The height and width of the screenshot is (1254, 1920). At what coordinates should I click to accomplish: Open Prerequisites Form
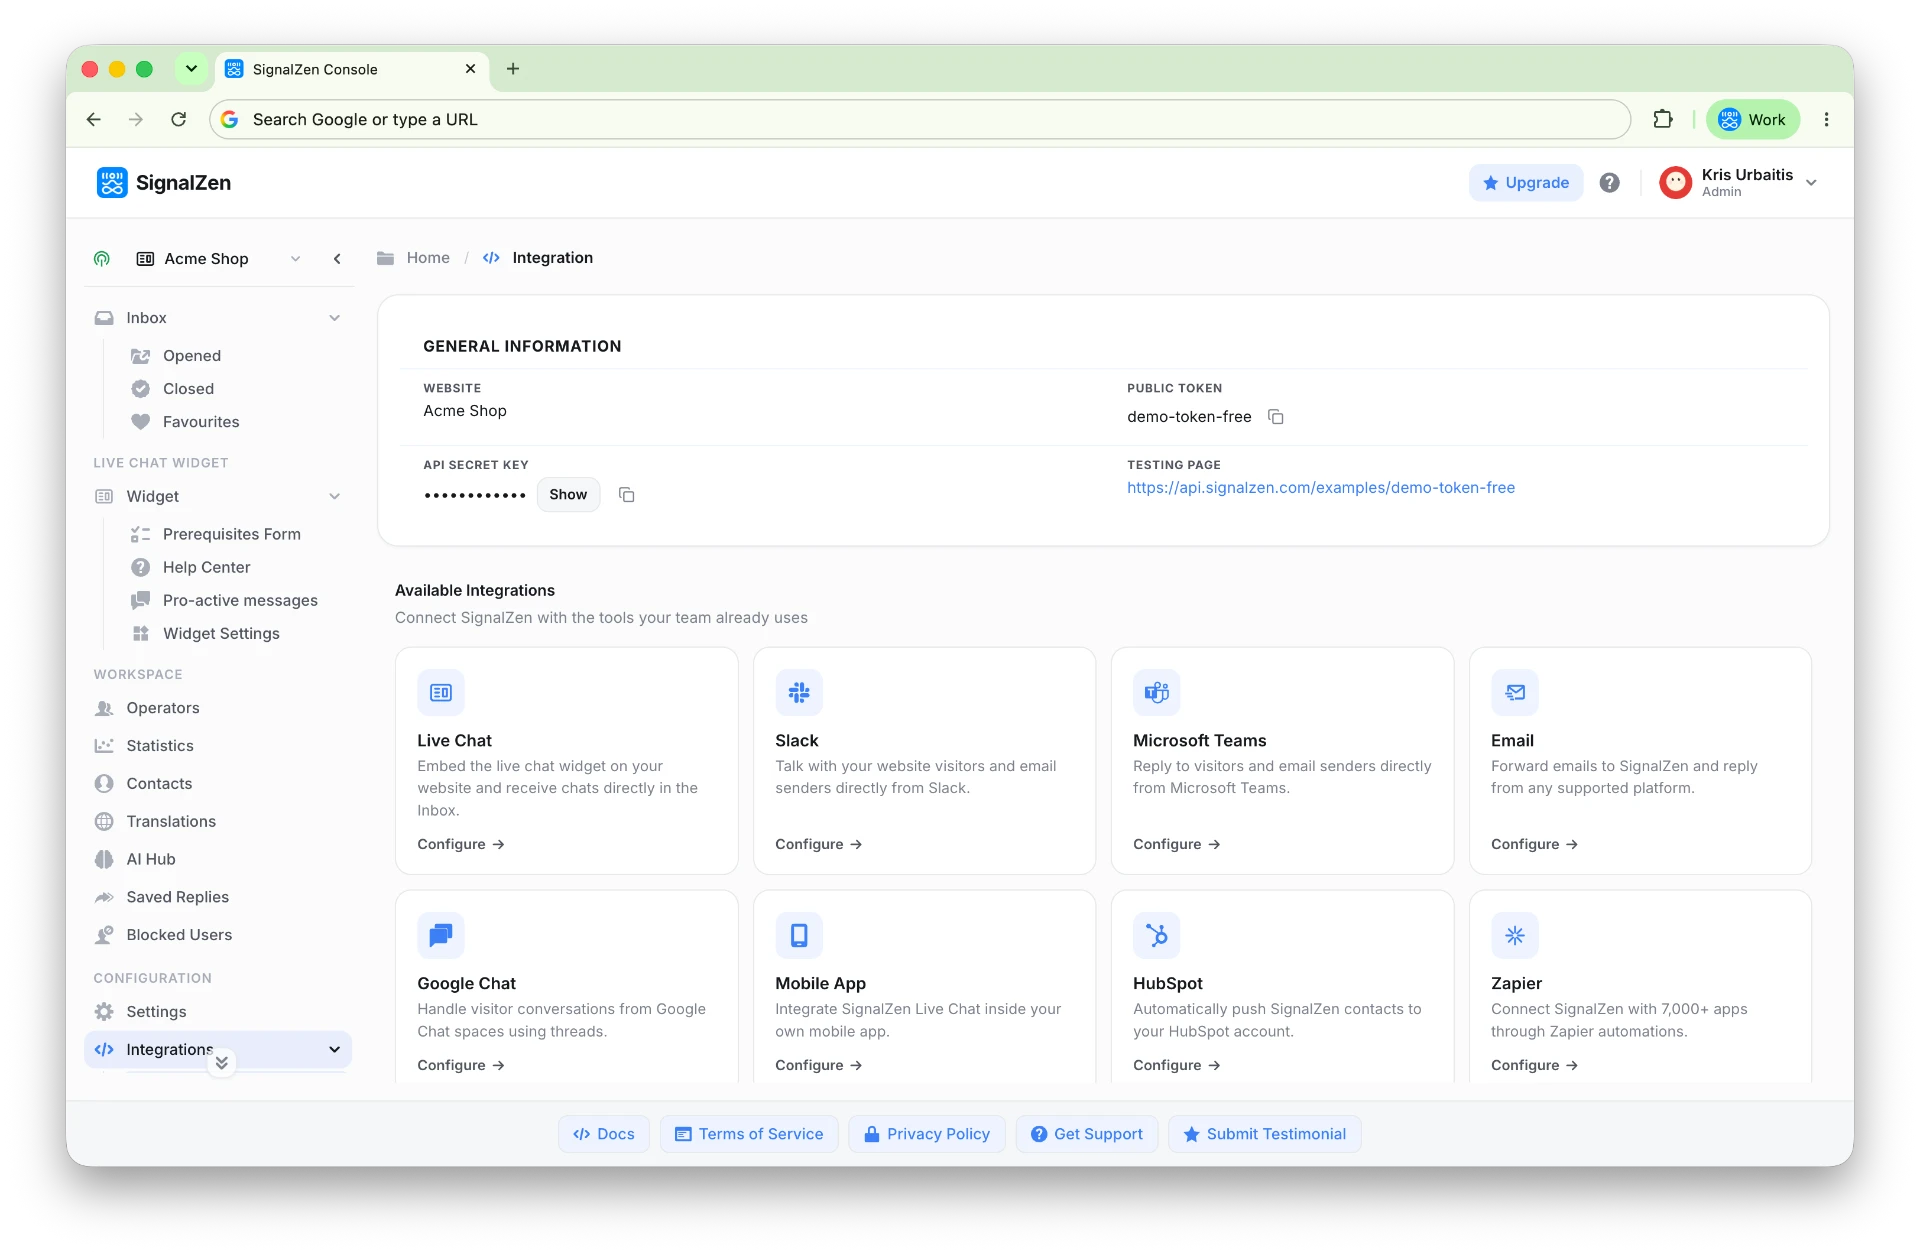(231, 534)
